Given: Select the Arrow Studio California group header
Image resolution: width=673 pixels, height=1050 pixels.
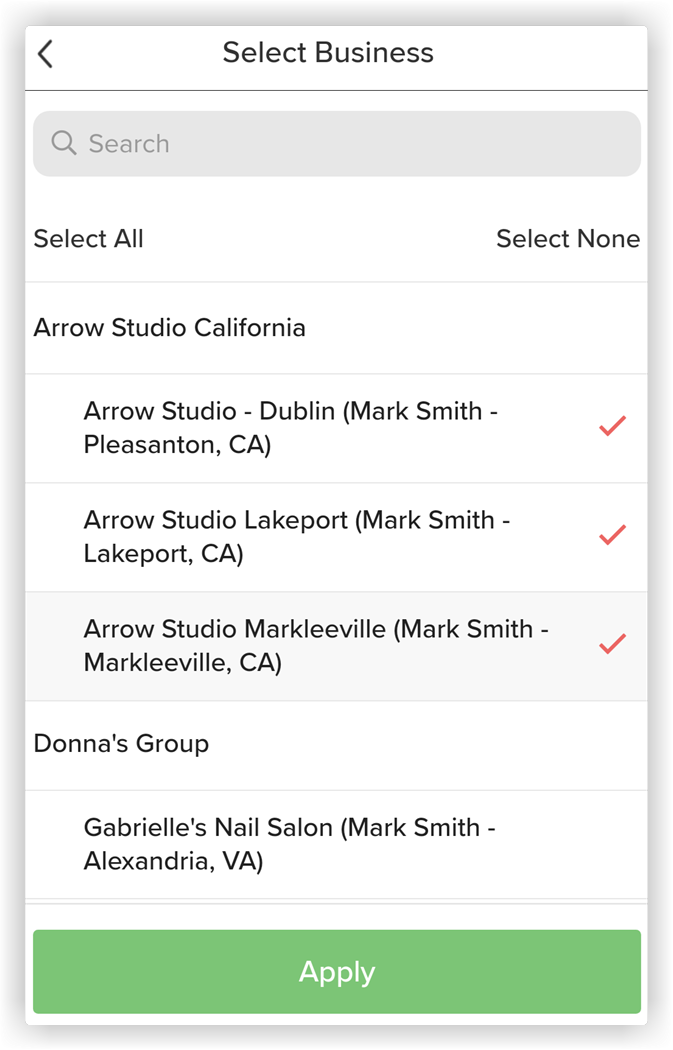Looking at the screenshot, I should [336, 327].
